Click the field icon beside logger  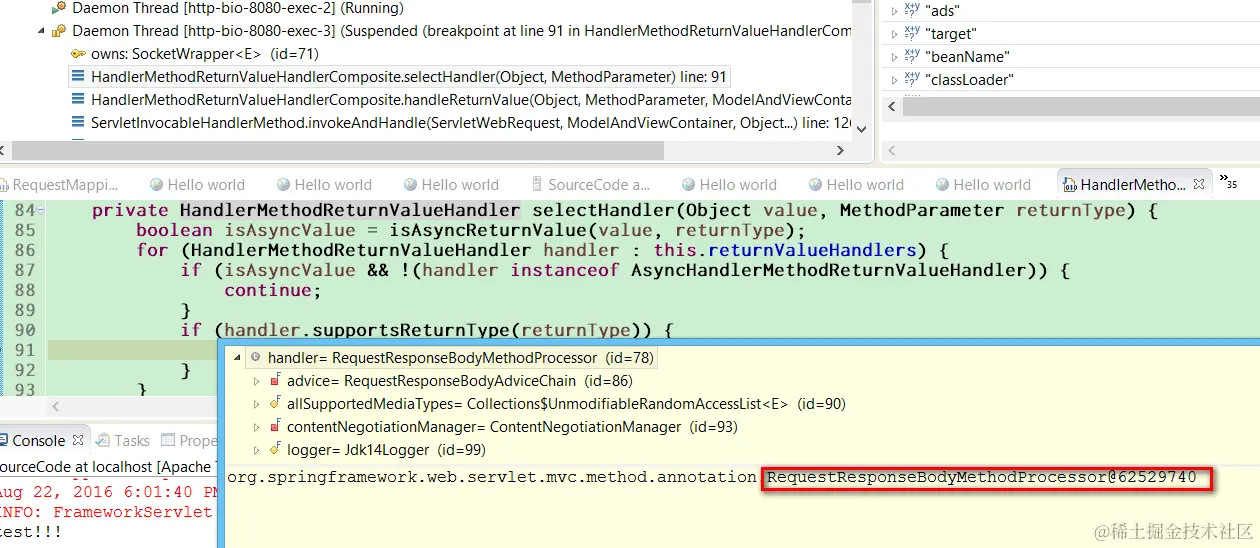[275, 450]
